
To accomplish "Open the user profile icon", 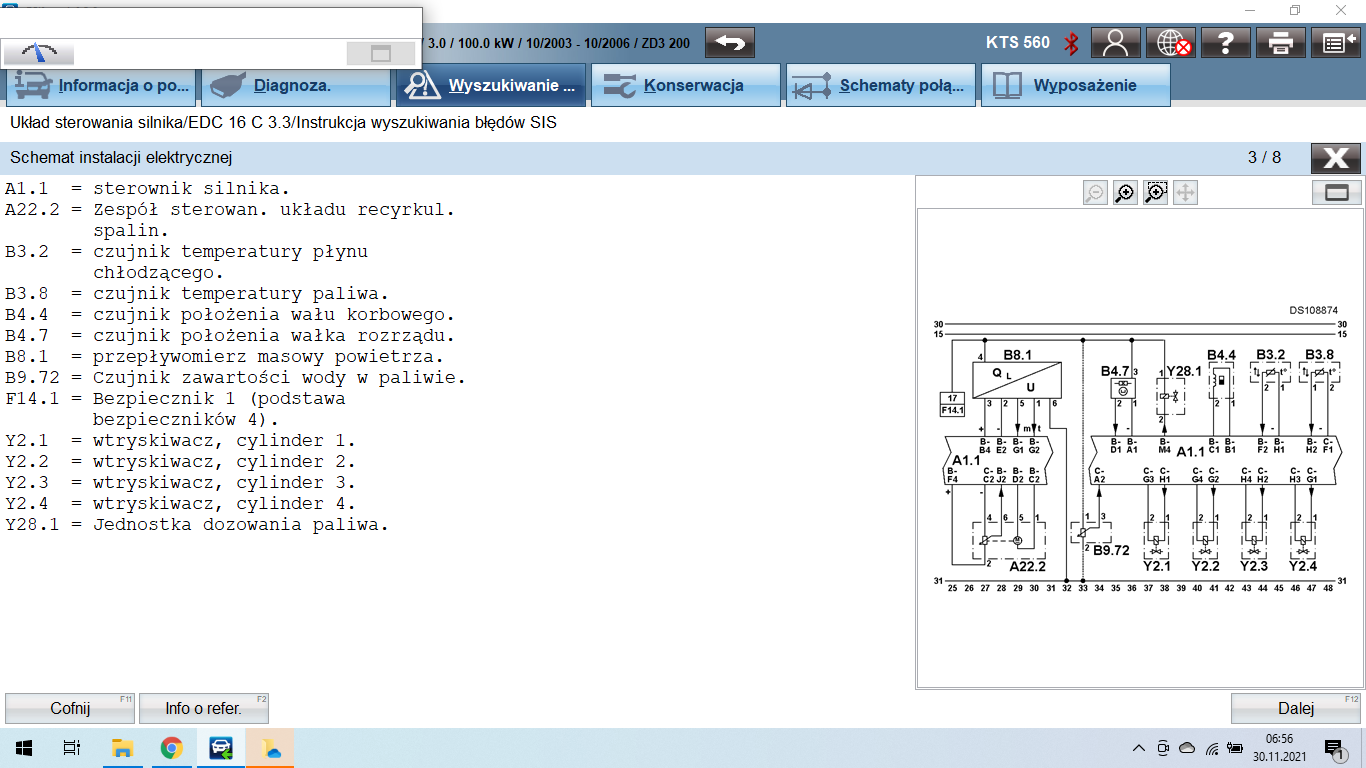I will pyautogui.click(x=1116, y=43).
